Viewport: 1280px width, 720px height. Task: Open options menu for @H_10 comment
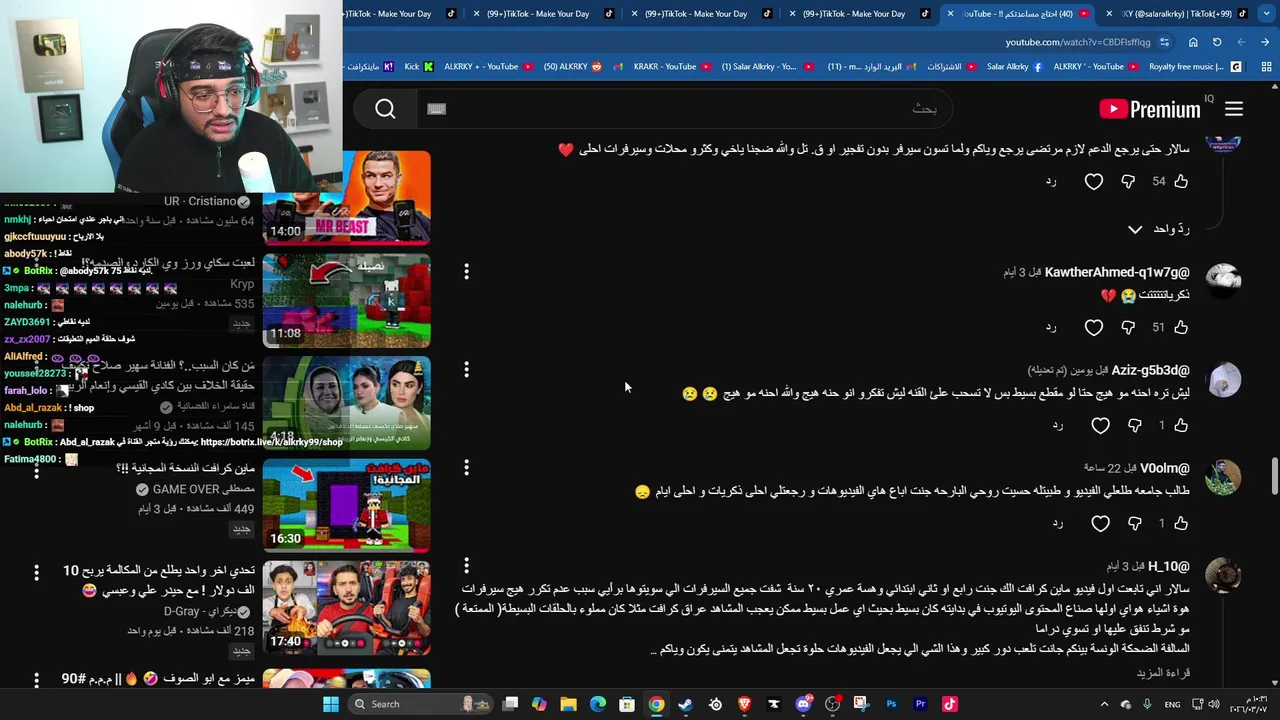(x=466, y=566)
